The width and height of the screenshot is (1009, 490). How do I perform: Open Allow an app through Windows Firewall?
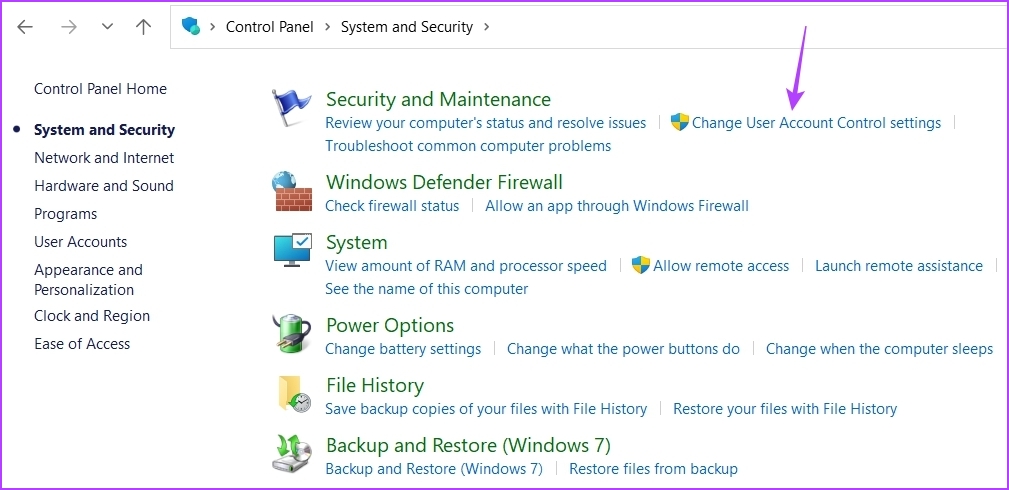pyautogui.click(x=617, y=206)
